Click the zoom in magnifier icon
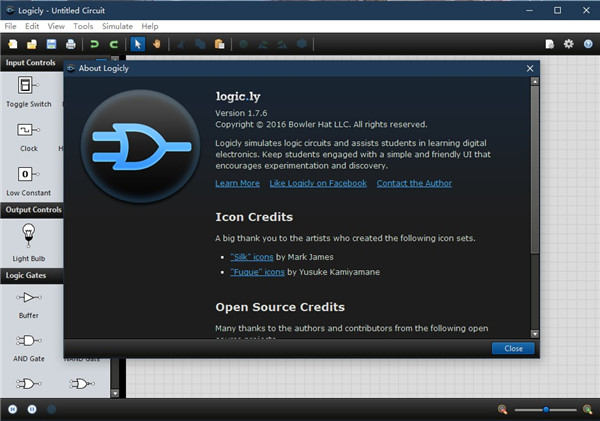The image size is (600, 421). 587,410
